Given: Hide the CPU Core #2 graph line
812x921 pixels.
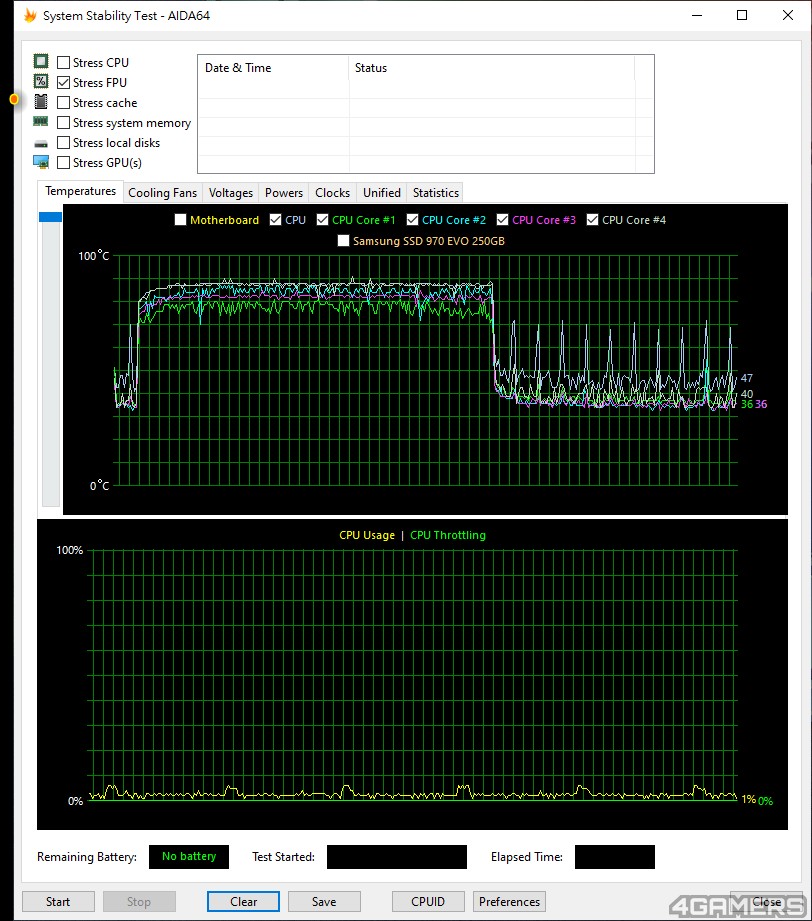Looking at the screenshot, I should (x=412, y=220).
